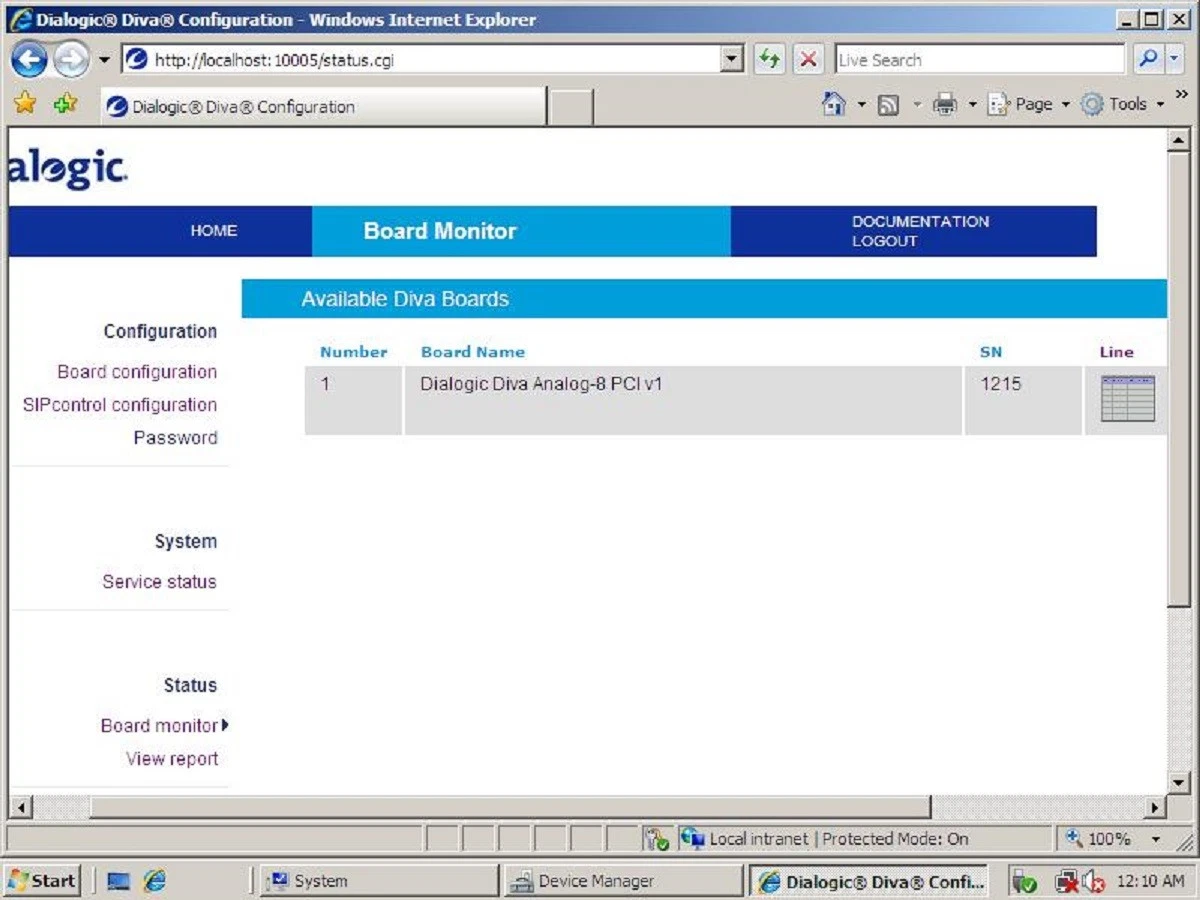The height and width of the screenshot is (900, 1200).
Task: Expand the zoom level dropdown arrow
Action: click(1157, 840)
